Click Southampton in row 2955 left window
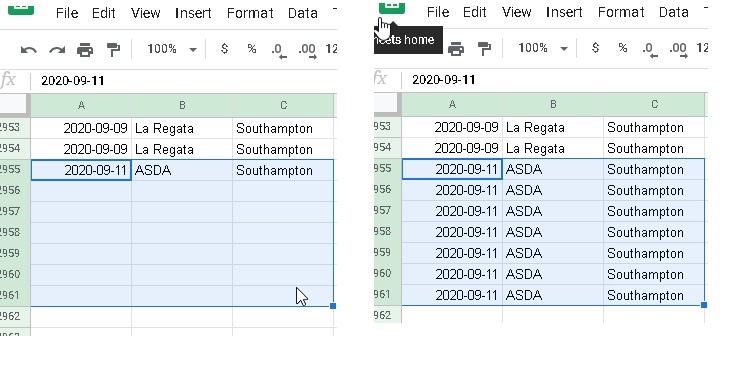Screen dimensions: 741x373 point(283,170)
